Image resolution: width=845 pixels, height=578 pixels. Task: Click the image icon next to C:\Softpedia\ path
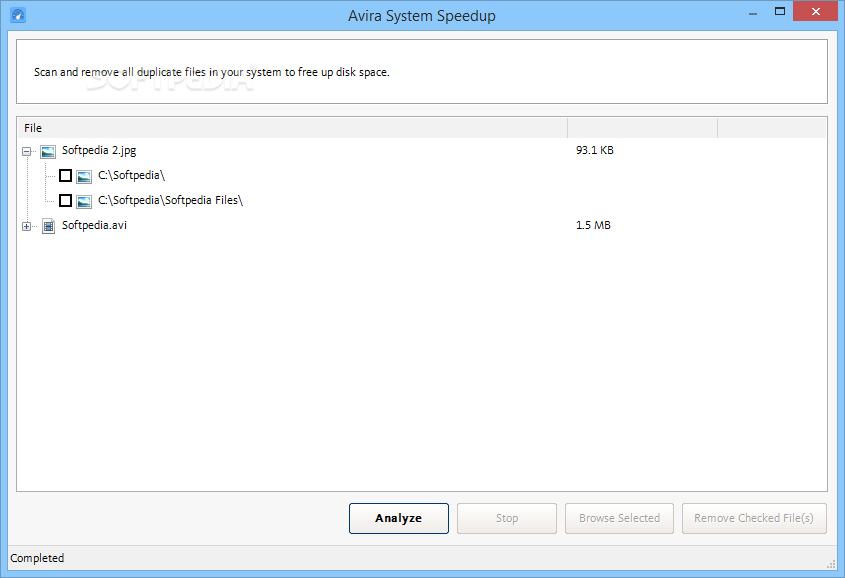tap(84, 176)
